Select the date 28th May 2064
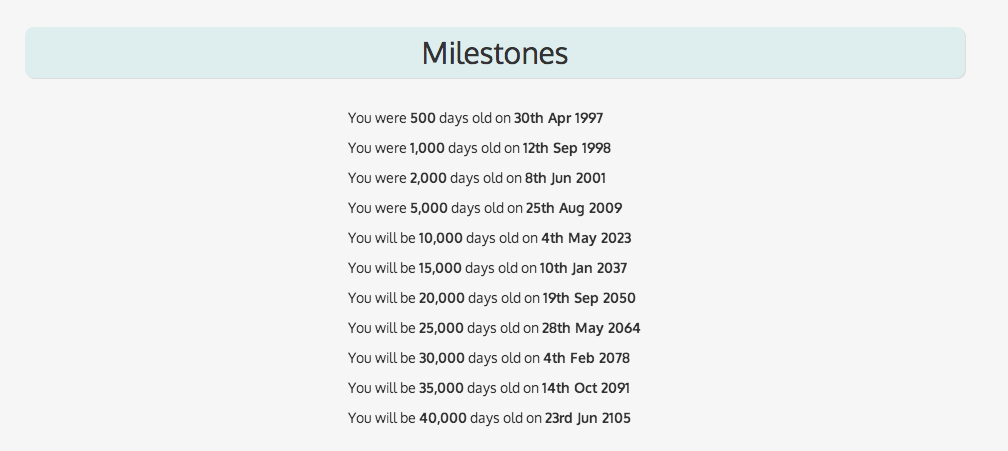The height and width of the screenshot is (451, 1008). [x=590, y=328]
